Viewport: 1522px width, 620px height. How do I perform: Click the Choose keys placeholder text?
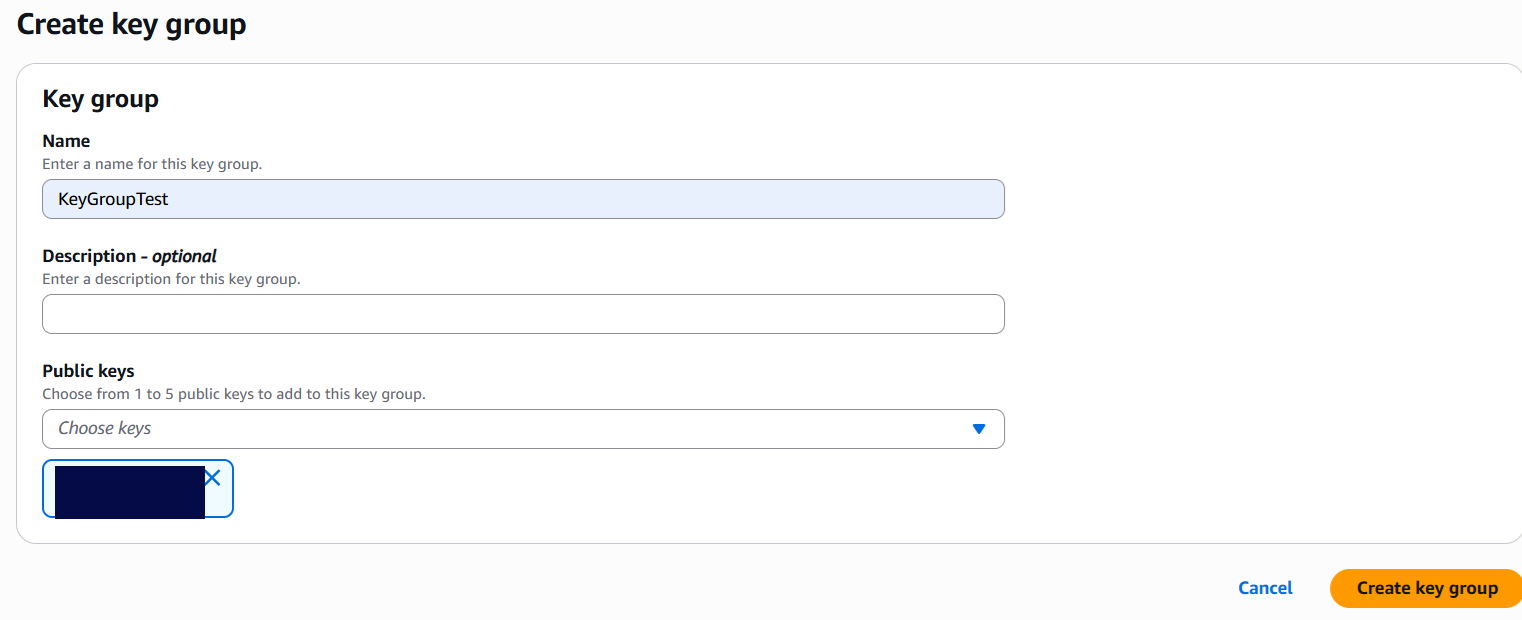104,428
